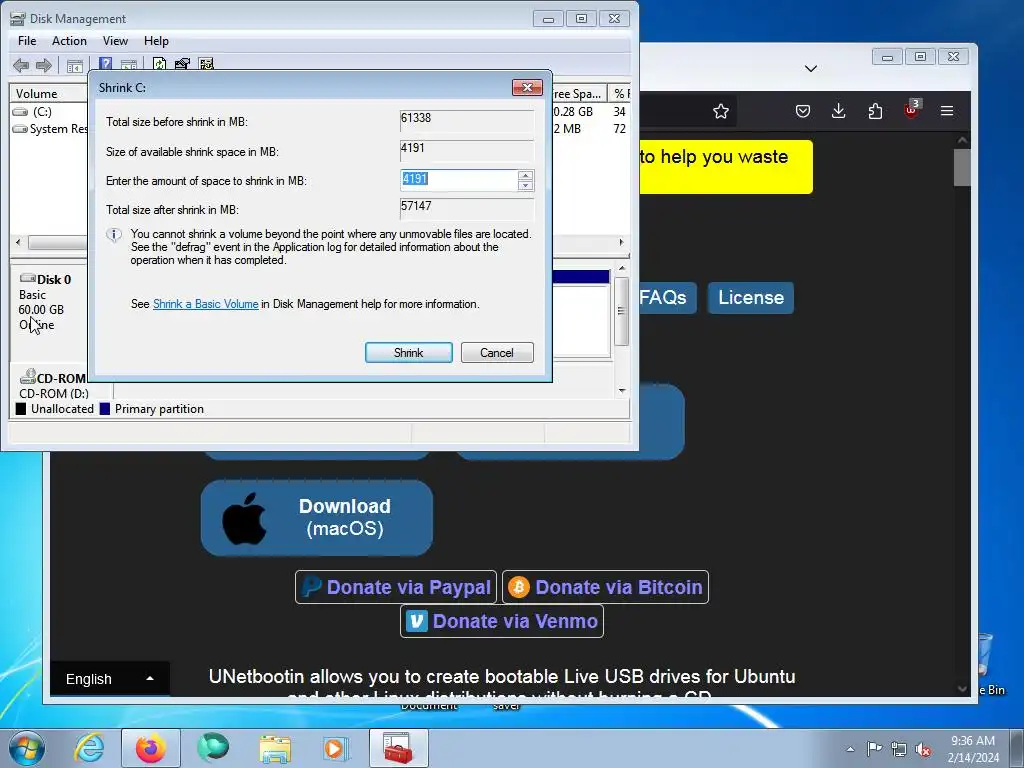The height and width of the screenshot is (768, 1024).
Task: Click the Forward arrow in Disk Management toolbar
Action: point(44,65)
